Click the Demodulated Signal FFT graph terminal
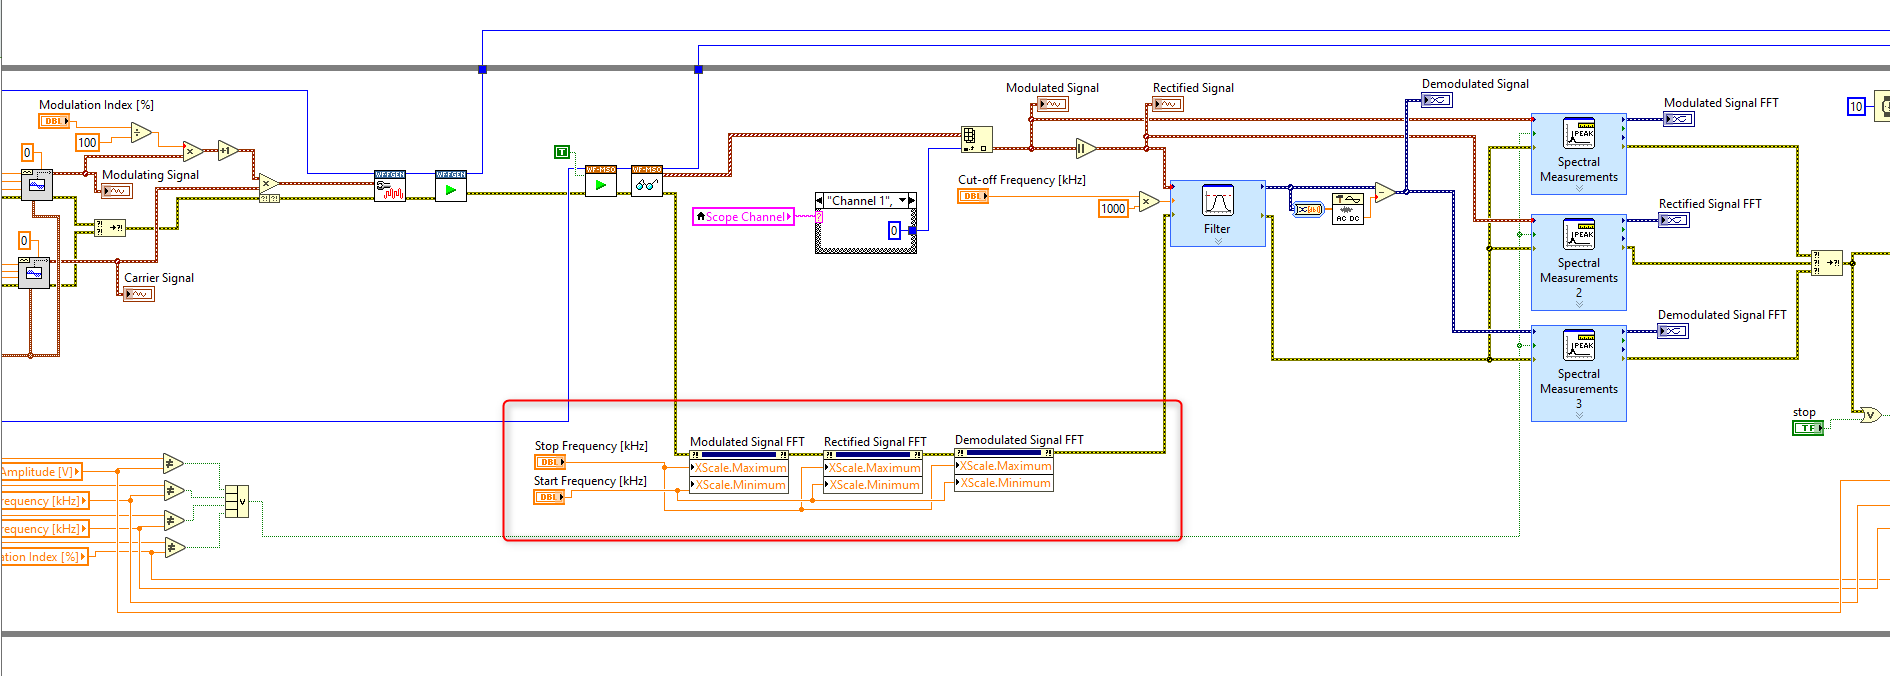Screen dimensions: 1890x676 click(x=1673, y=331)
